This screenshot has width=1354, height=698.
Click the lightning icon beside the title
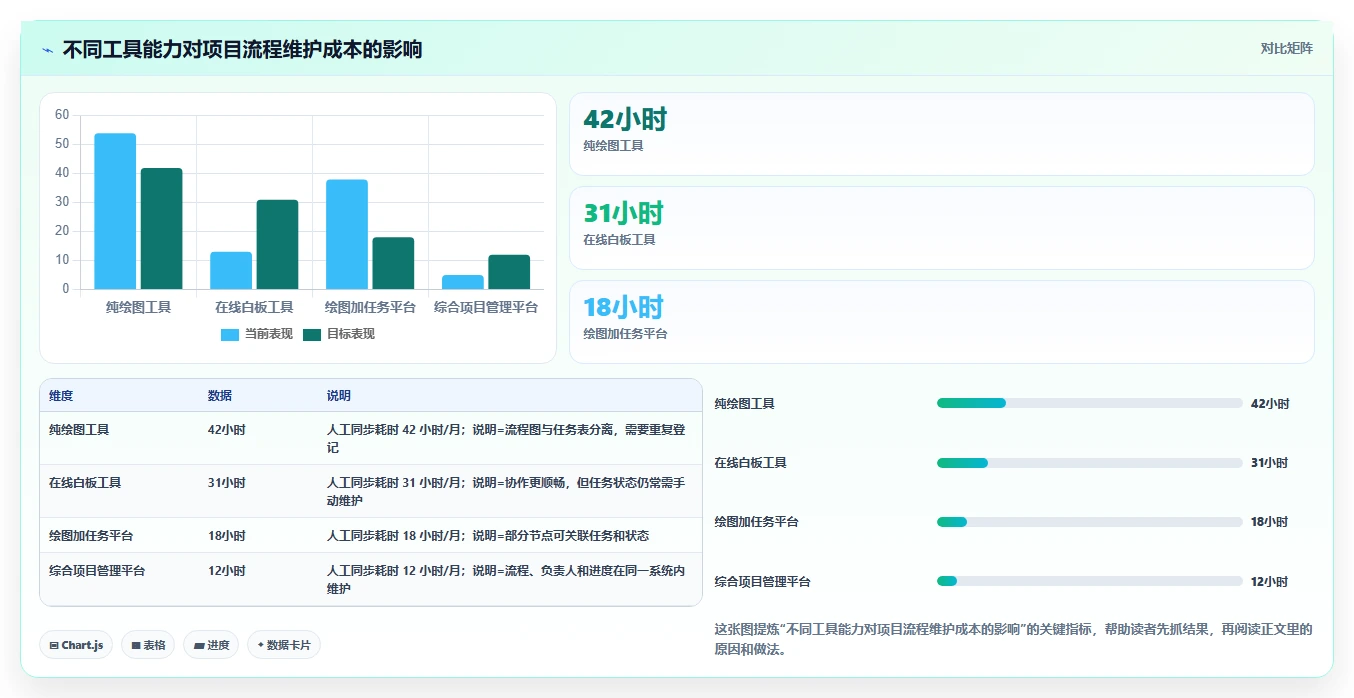(48, 50)
